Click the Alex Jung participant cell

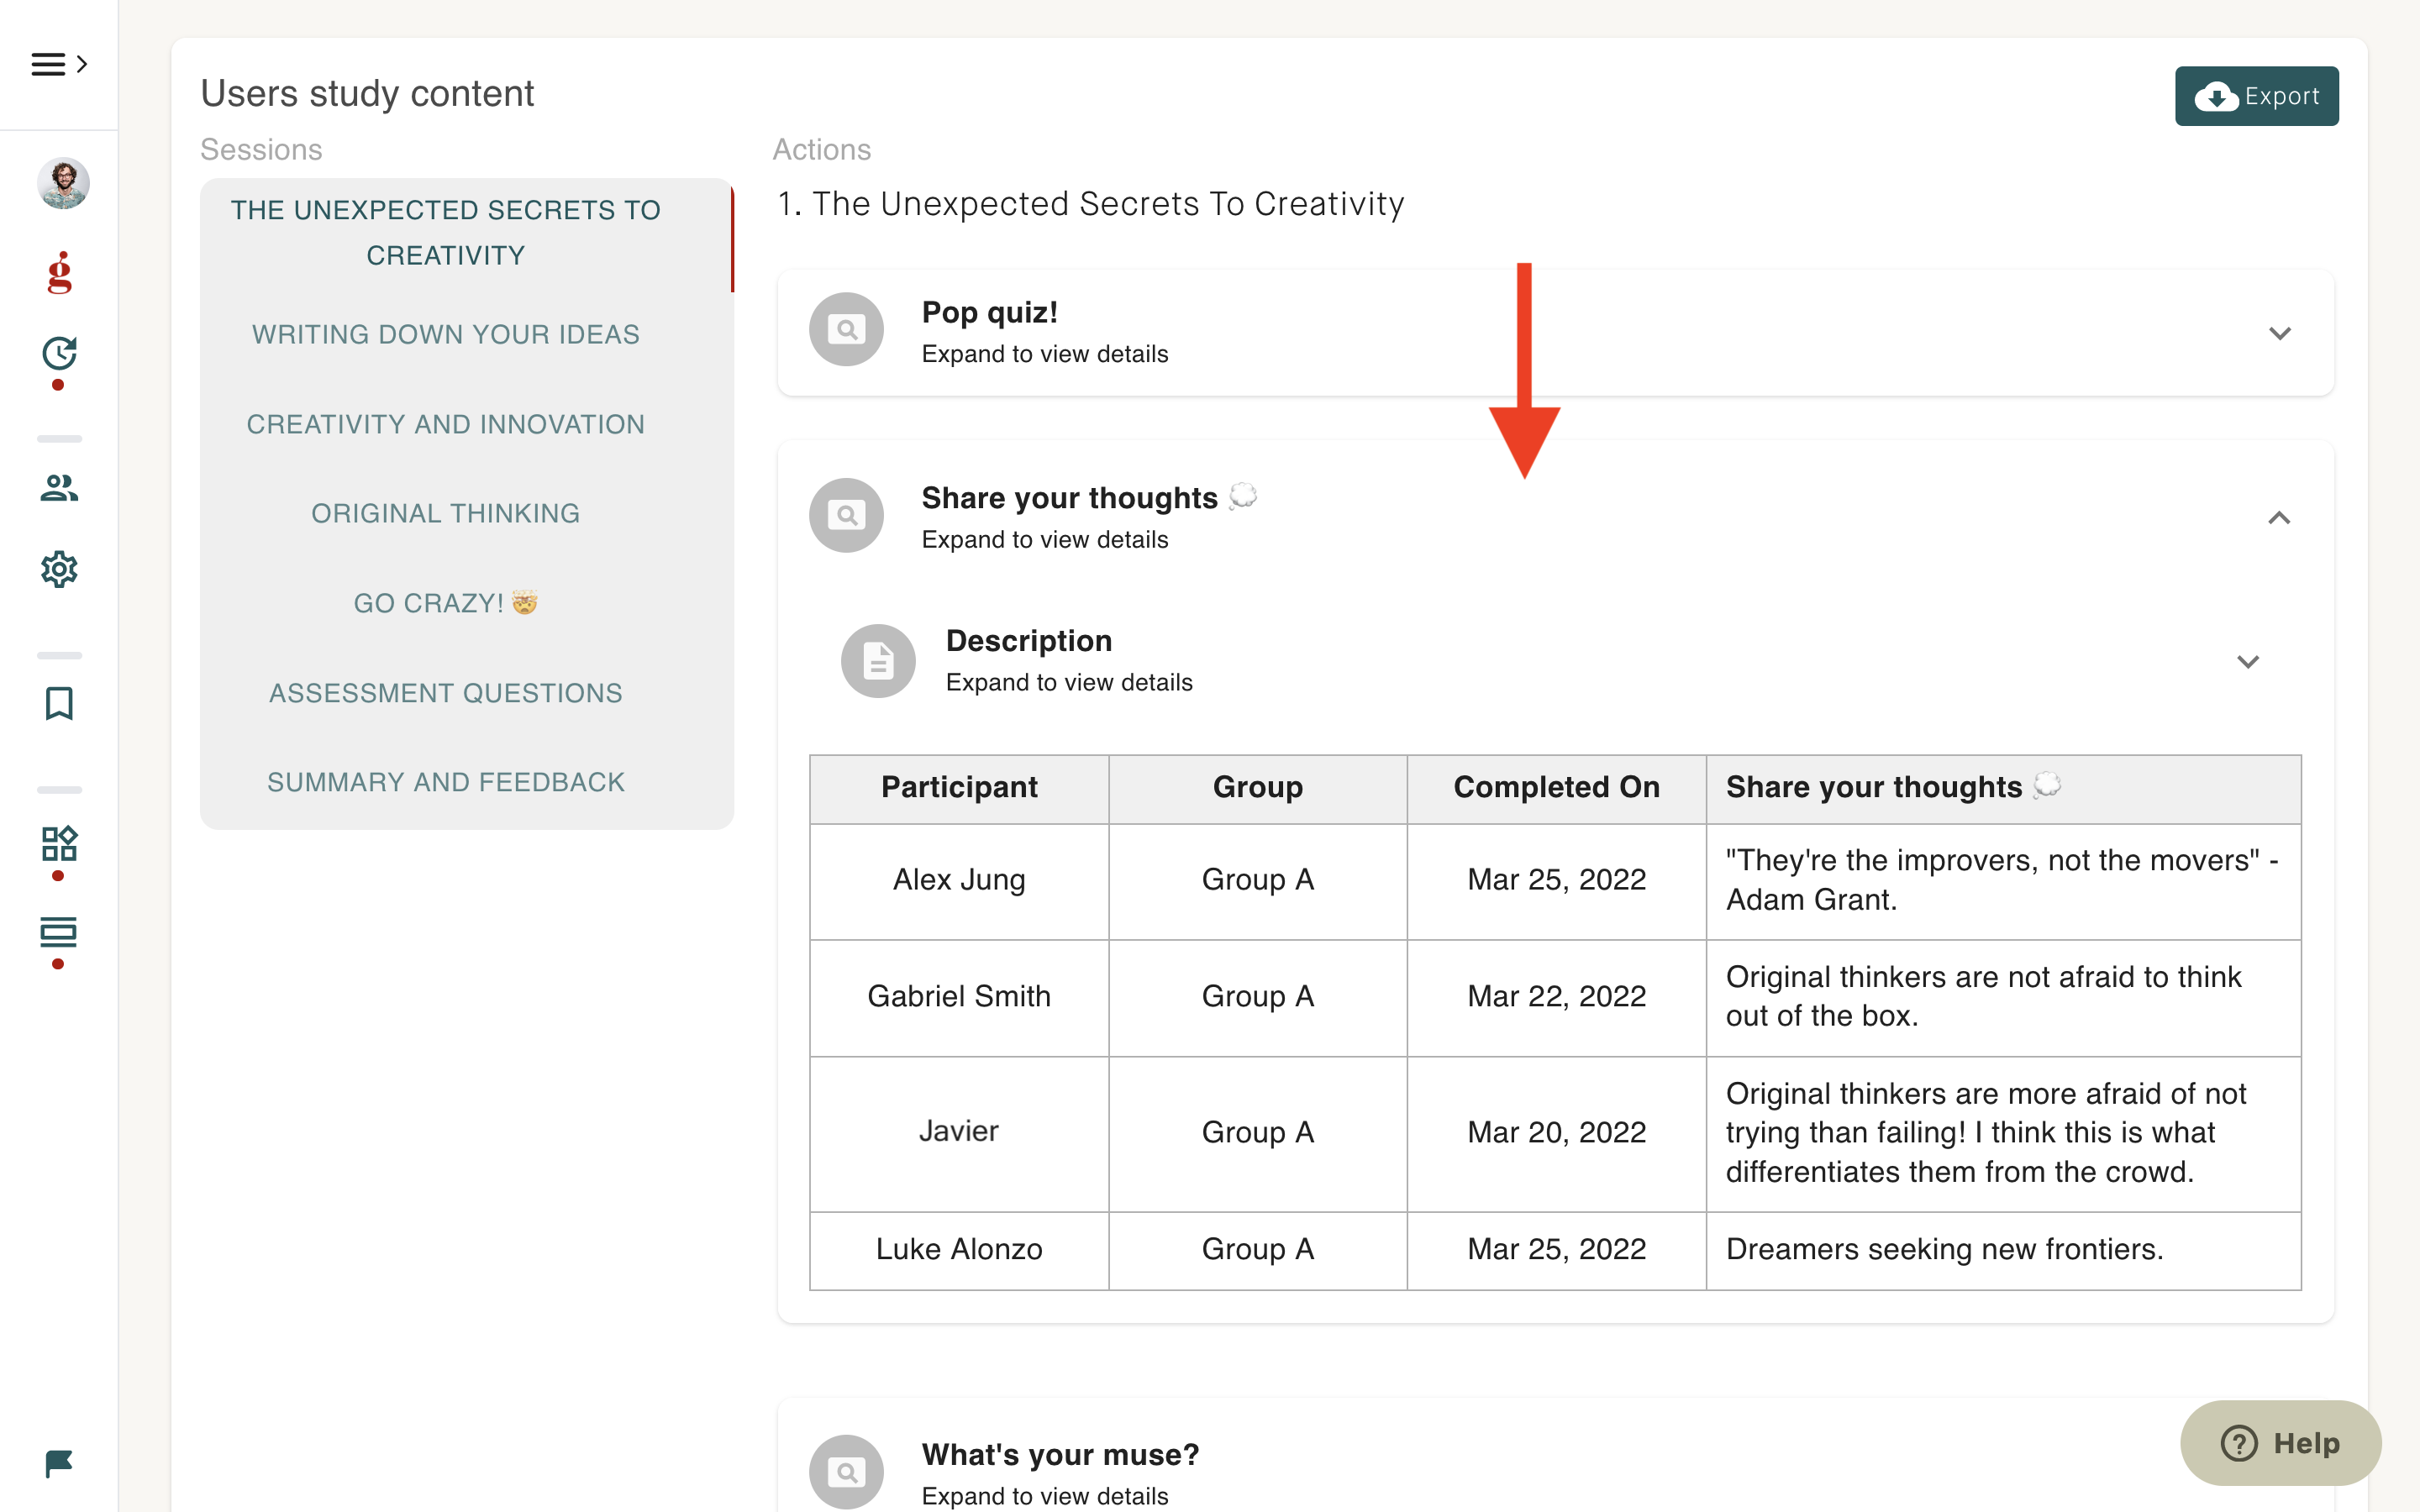click(x=959, y=880)
